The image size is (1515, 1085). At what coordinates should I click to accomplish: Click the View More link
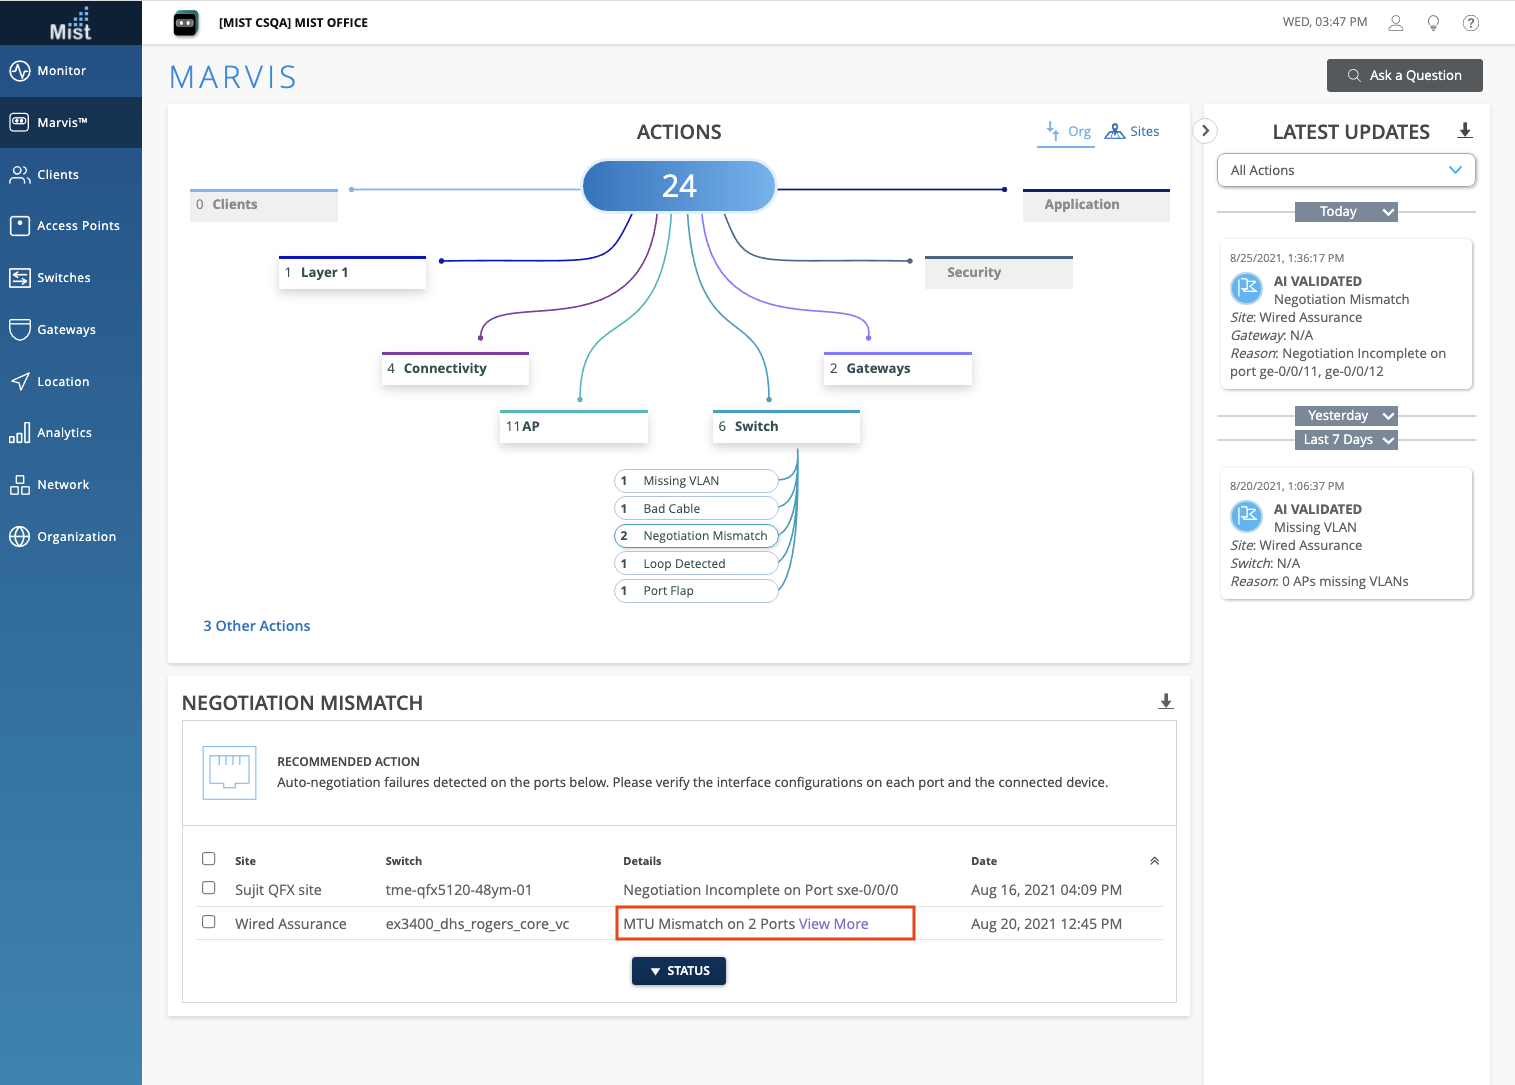(834, 924)
